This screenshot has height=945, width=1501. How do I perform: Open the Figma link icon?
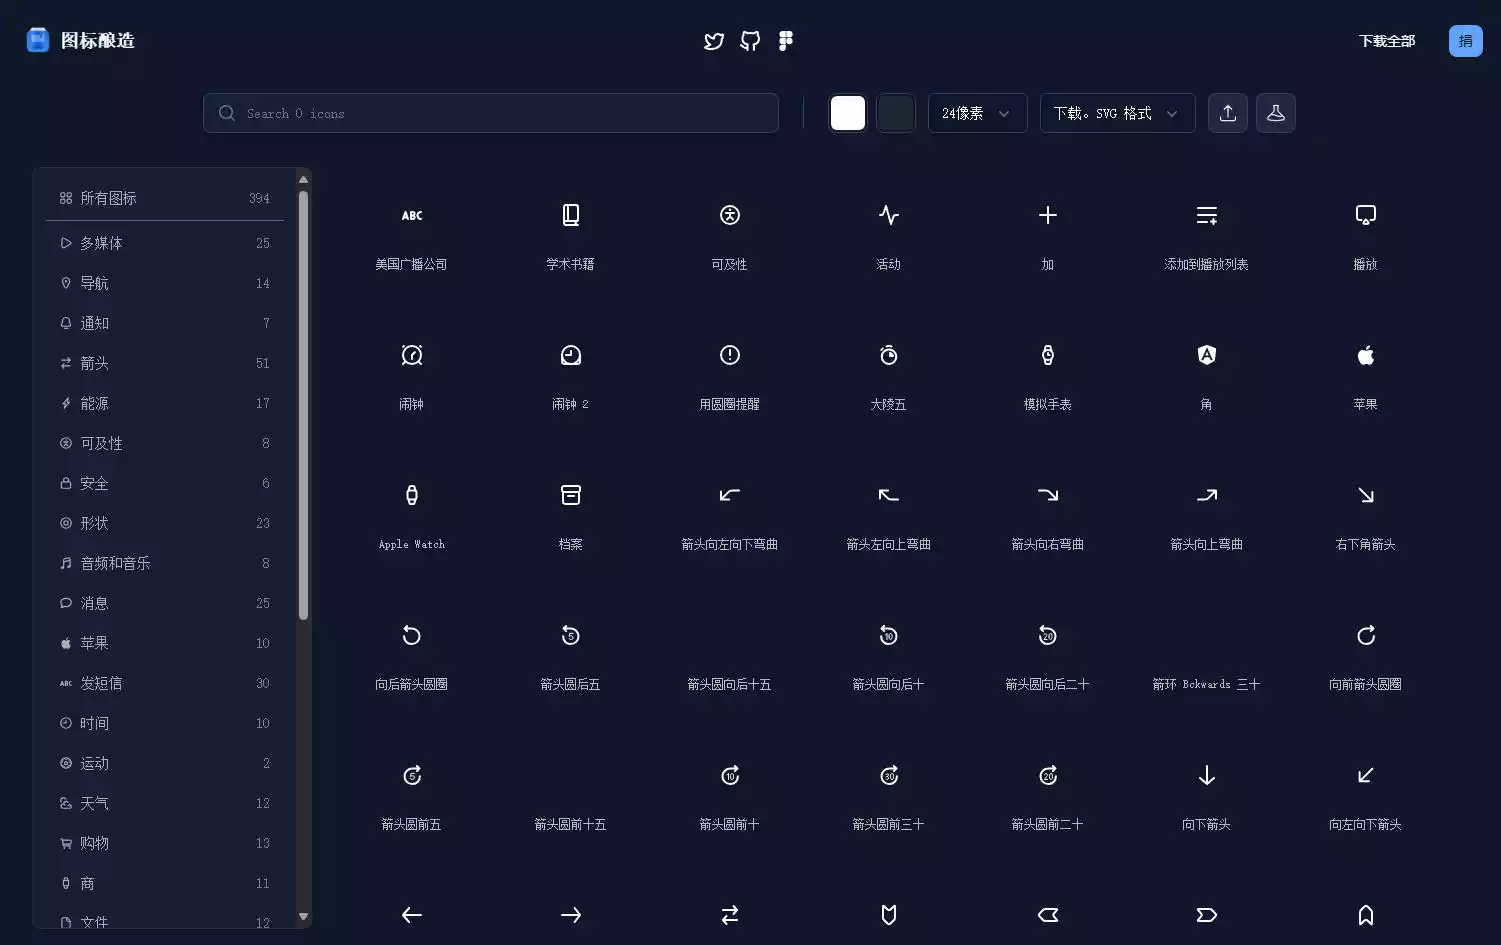(x=786, y=41)
